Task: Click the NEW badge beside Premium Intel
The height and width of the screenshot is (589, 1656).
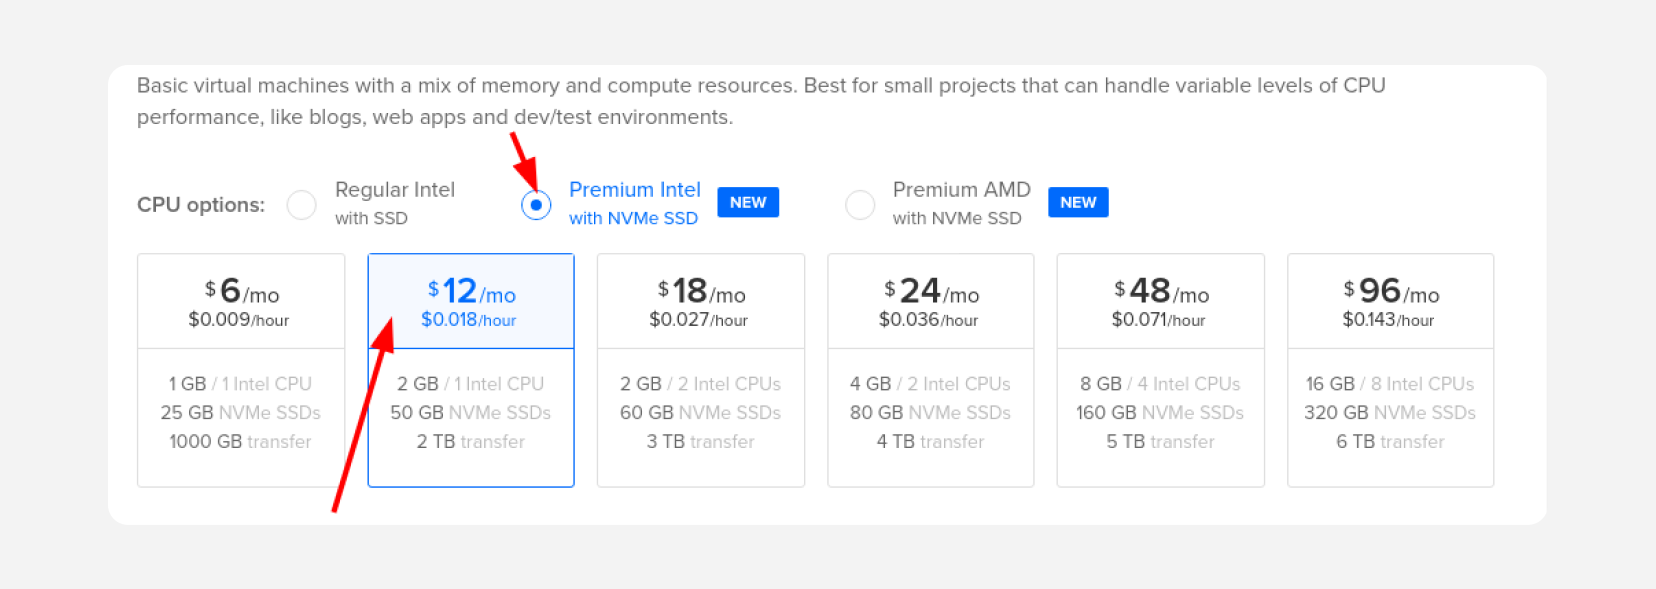Action: point(748,203)
